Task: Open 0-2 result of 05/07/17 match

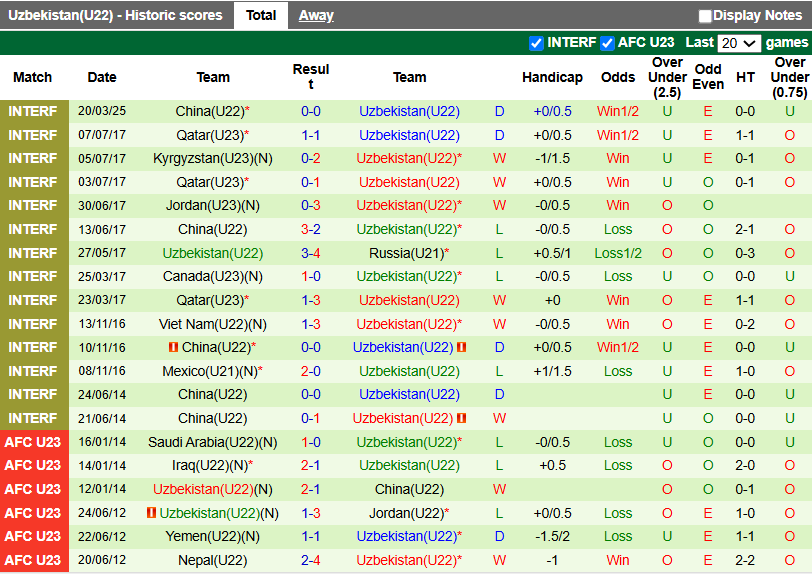Action: 311,159
